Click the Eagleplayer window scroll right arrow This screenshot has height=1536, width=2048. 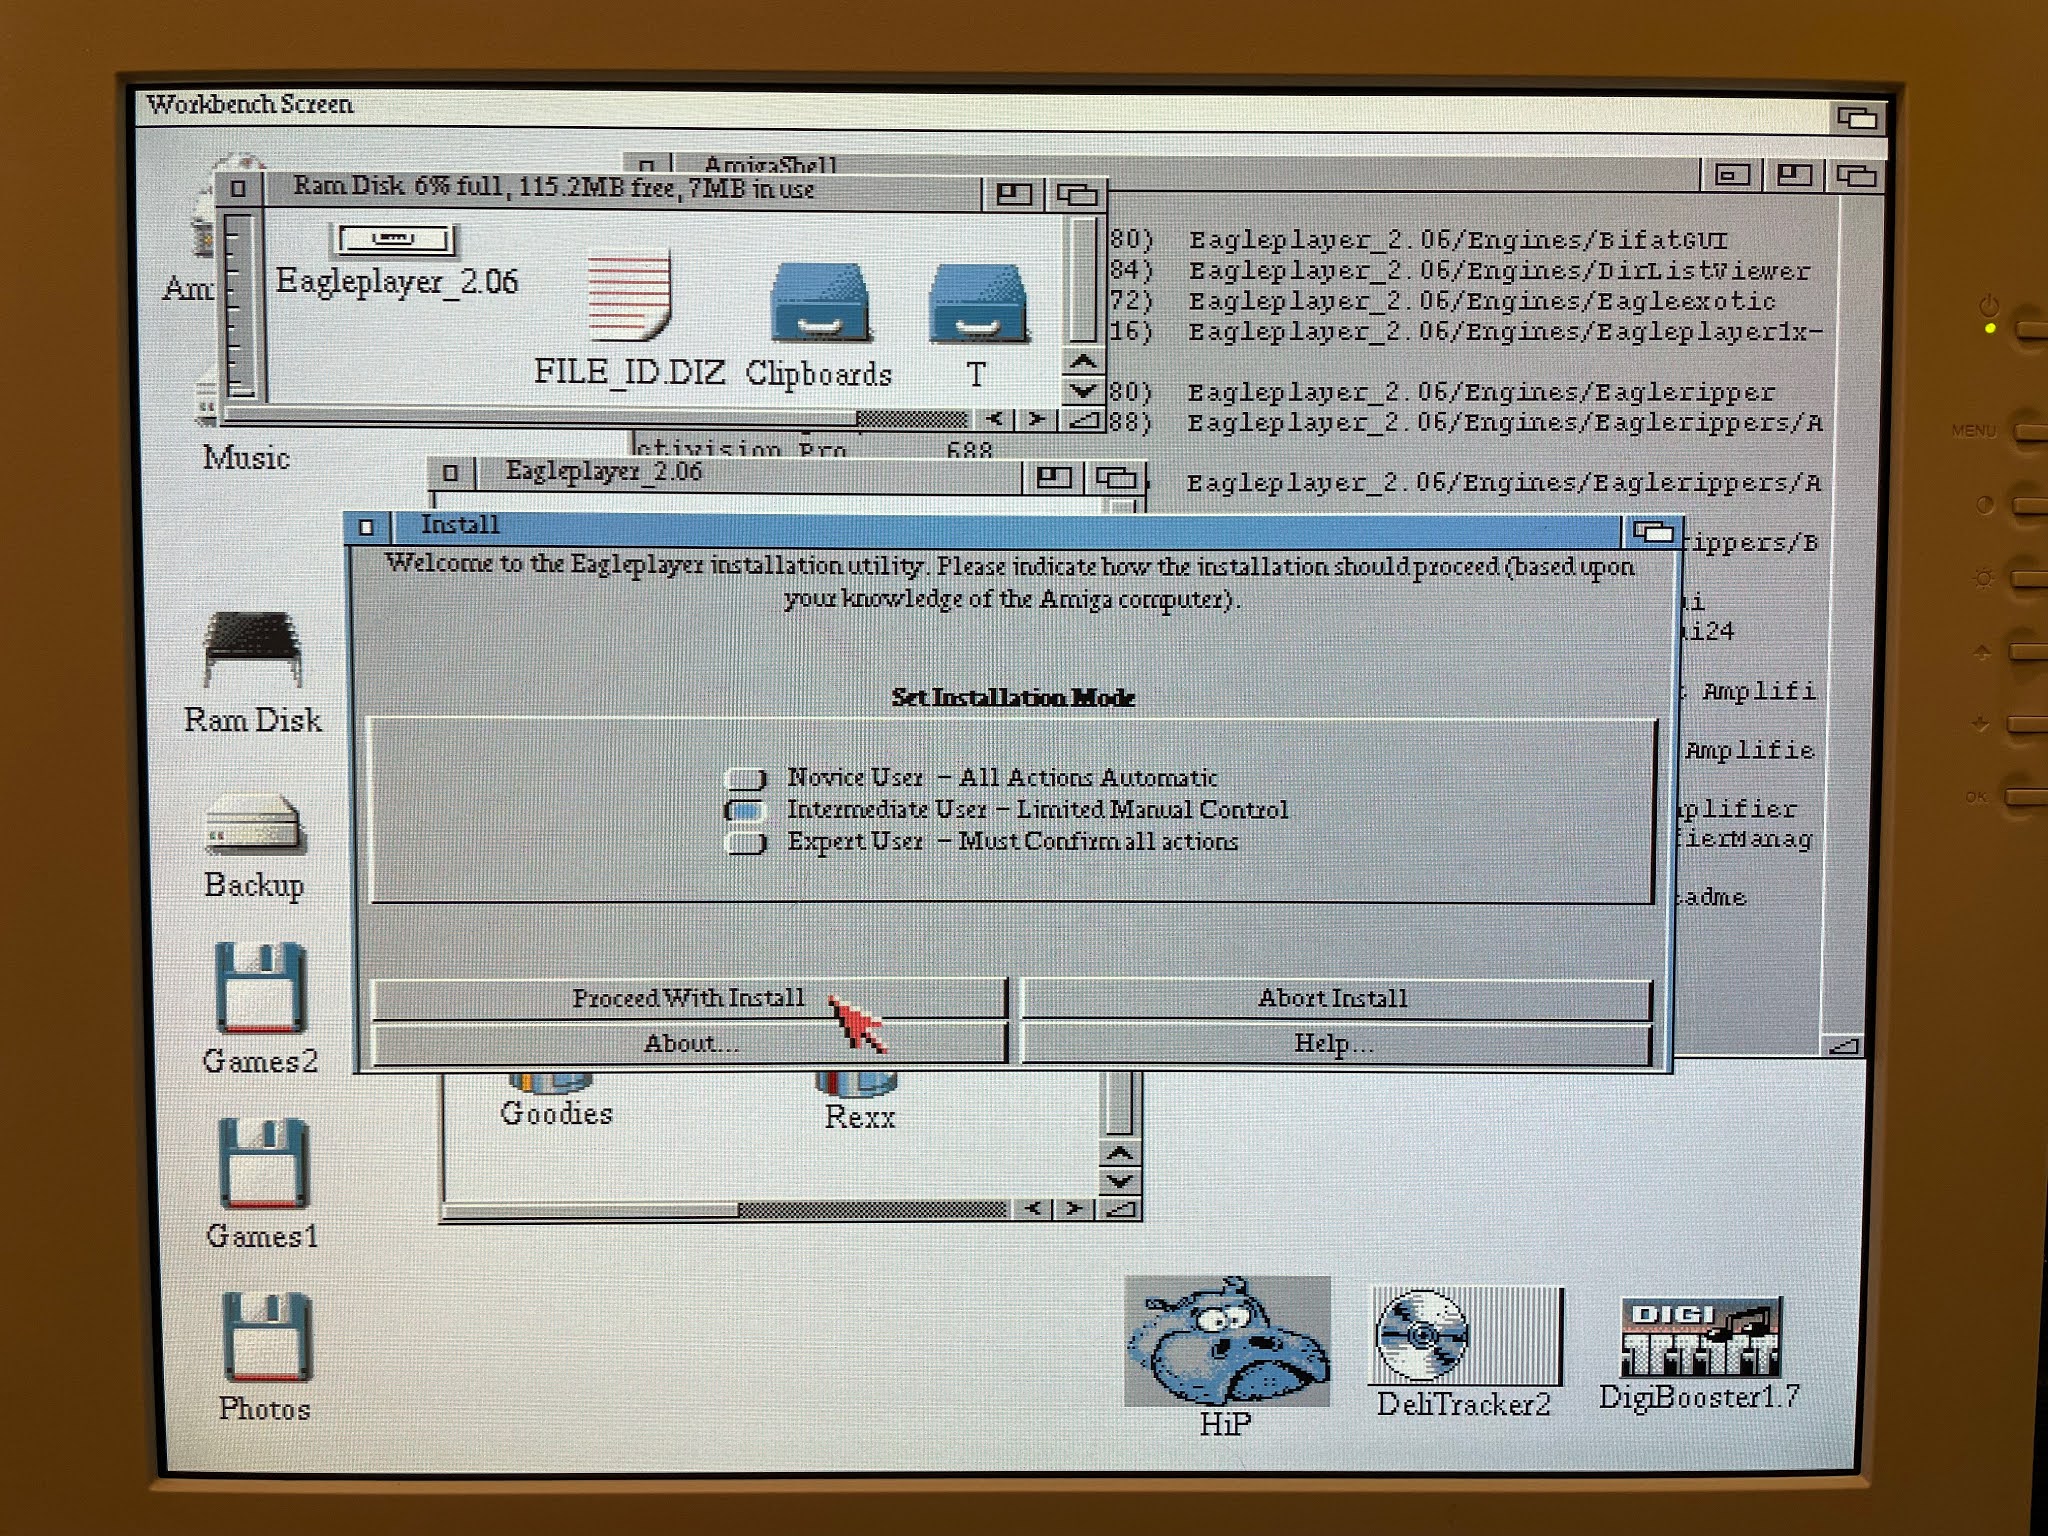point(1074,1209)
